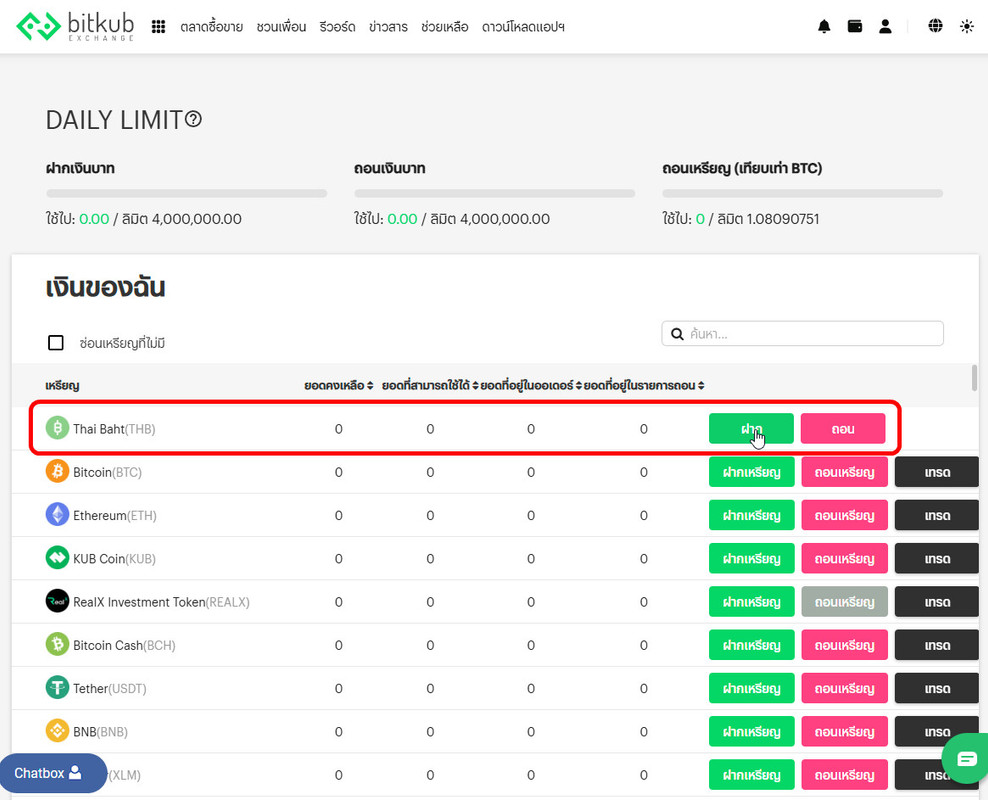The height and width of the screenshot is (800, 988).
Task: Click the coin table vertical scrollbar
Action: (x=975, y=378)
